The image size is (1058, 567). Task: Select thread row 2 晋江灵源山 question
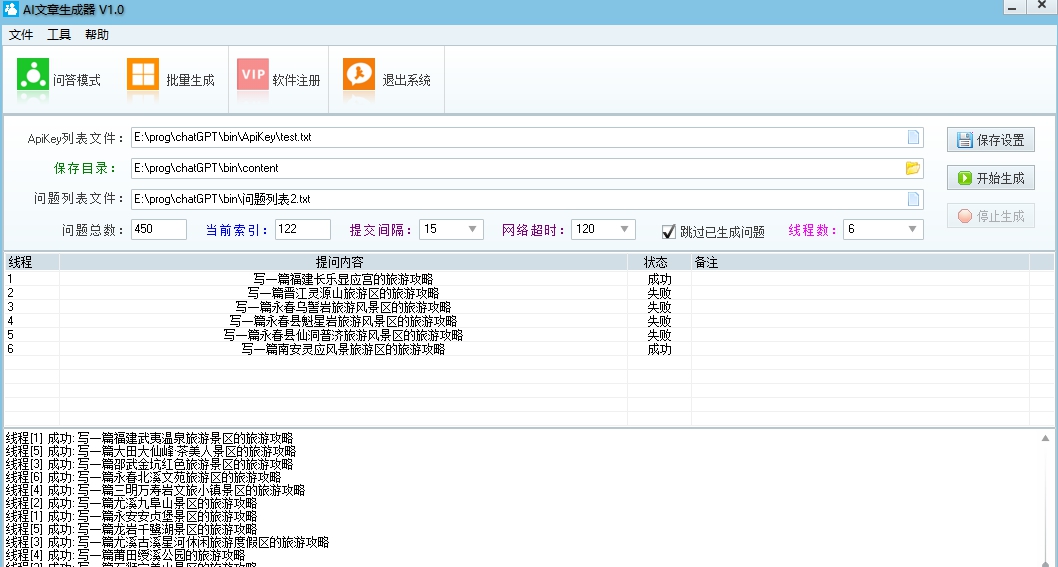click(343, 293)
